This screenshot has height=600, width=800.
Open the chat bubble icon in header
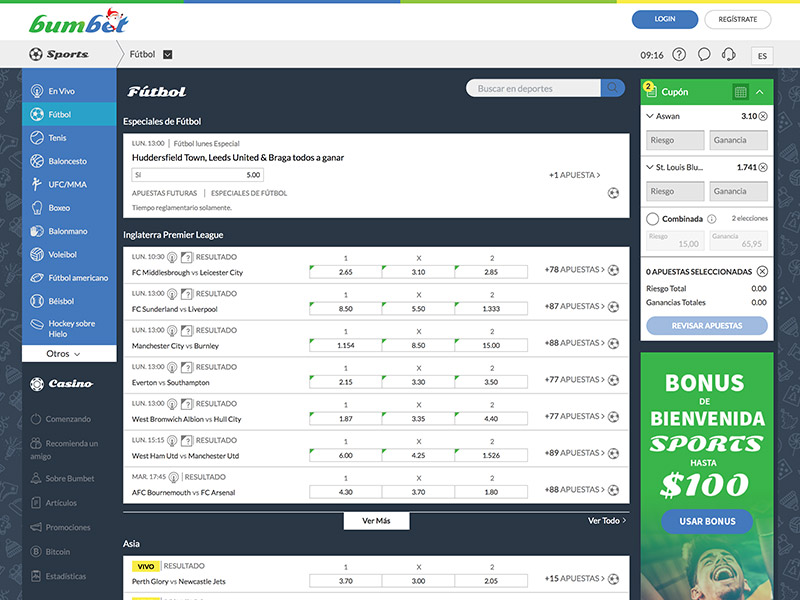[x=704, y=54]
